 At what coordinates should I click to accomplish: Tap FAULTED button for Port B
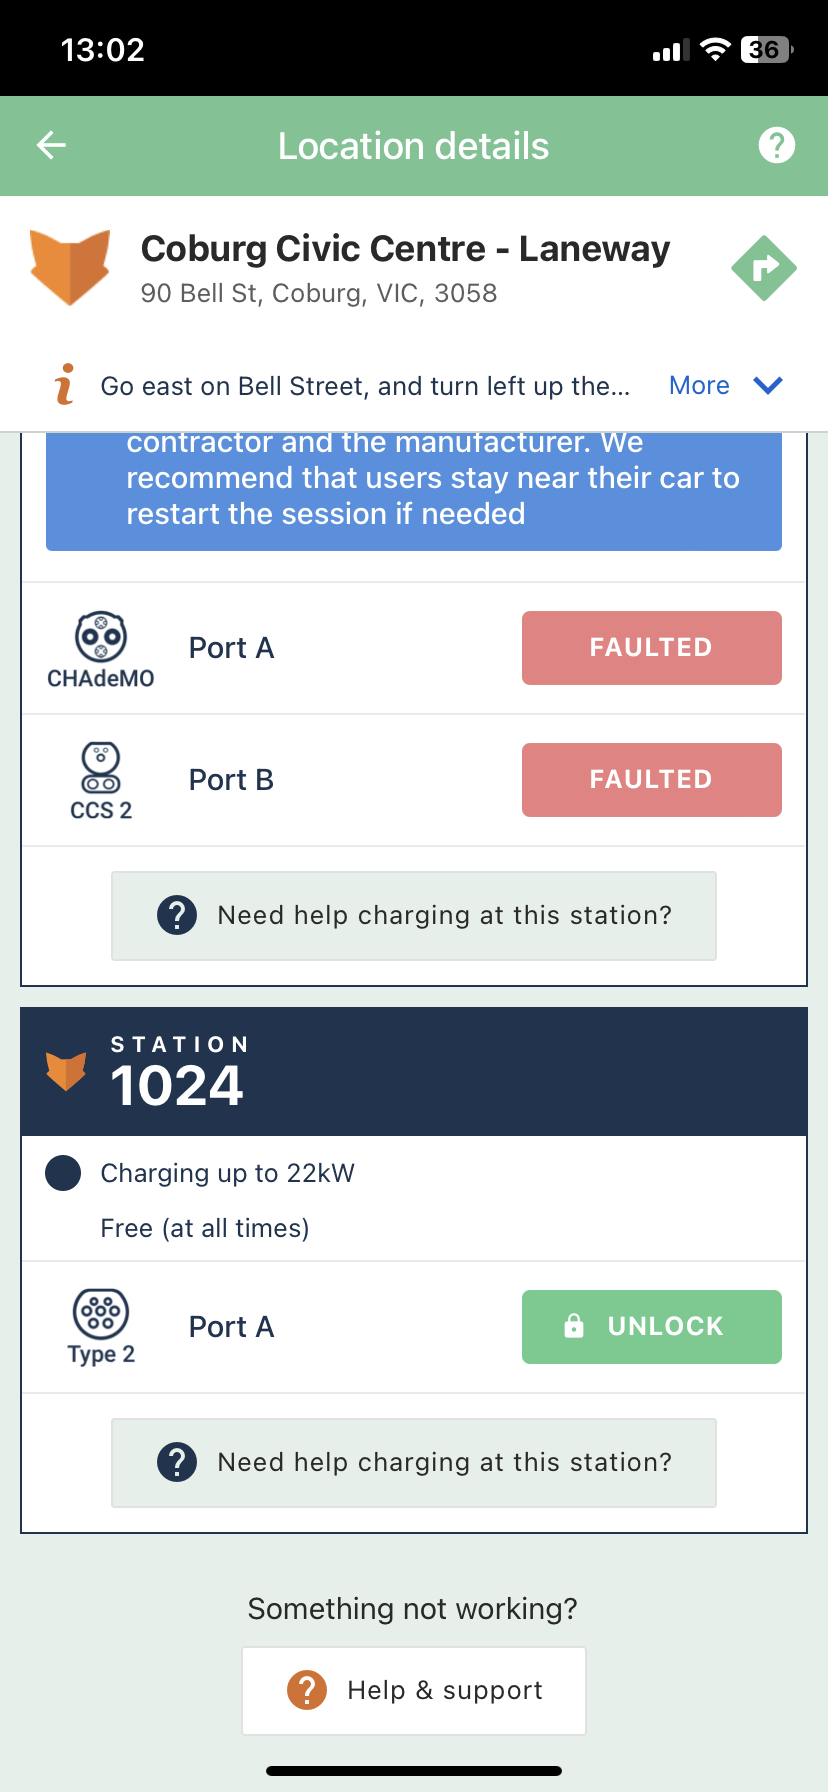pos(652,780)
